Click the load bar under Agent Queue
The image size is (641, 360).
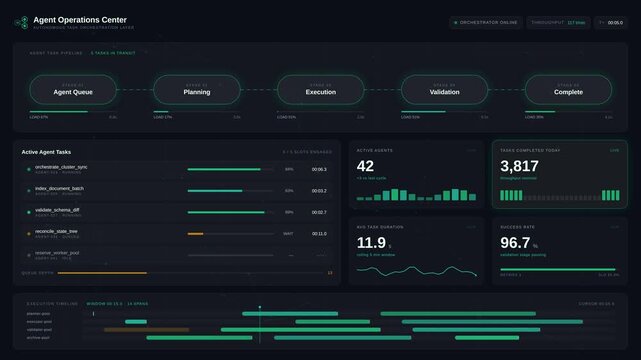click(x=73, y=112)
